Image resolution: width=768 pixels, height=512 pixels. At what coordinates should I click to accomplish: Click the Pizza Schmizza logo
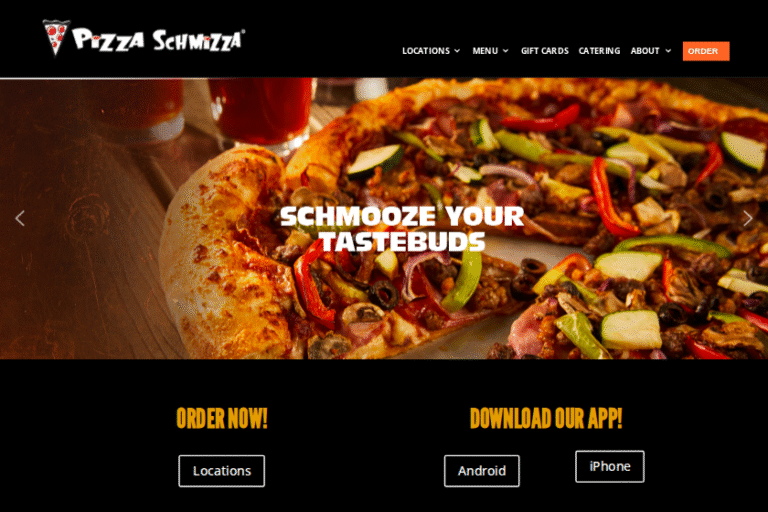(x=144, y=38)
